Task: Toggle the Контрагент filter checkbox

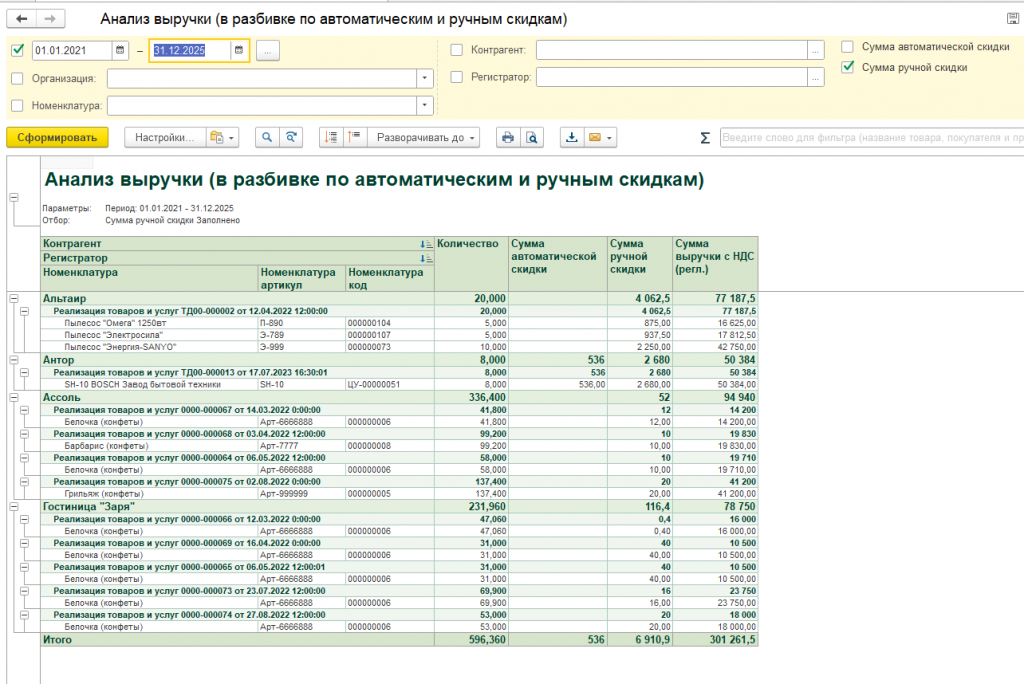Action: pos(457,50)
